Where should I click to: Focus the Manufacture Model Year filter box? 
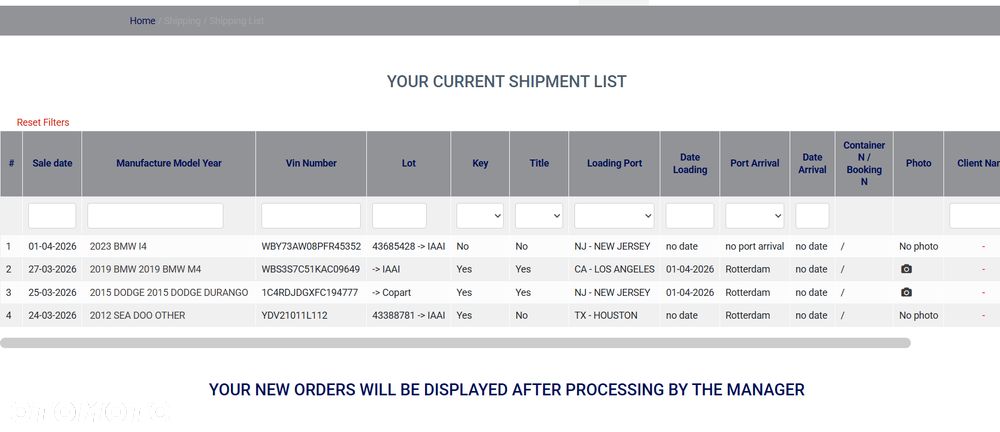click(x=155, y=215)
